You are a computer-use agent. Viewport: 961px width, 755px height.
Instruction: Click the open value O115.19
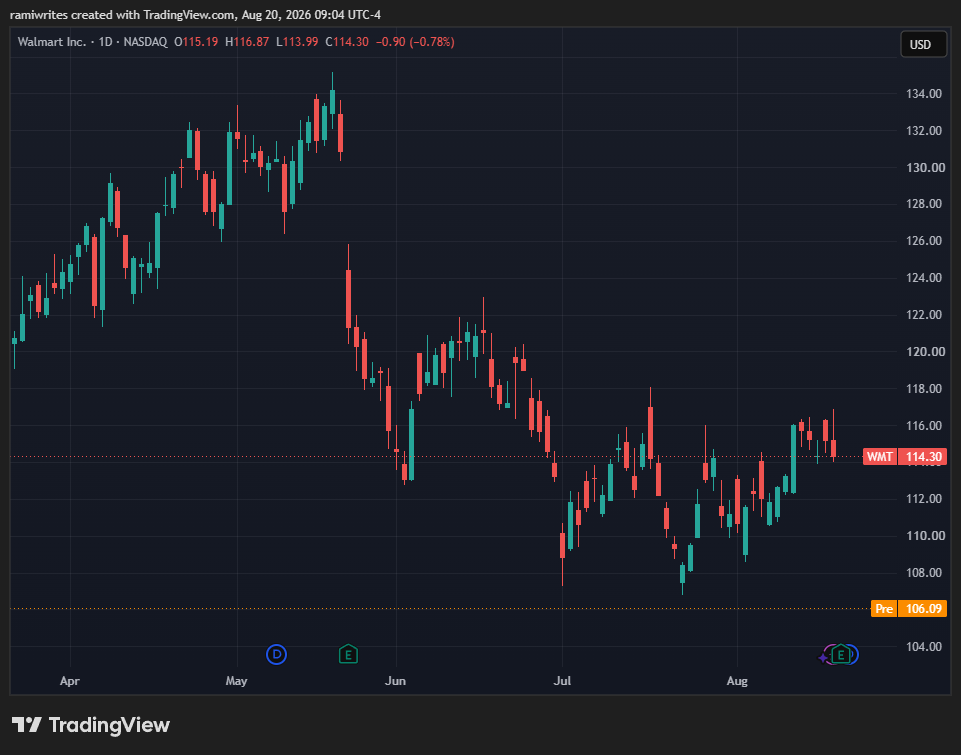[x=196, y=42]
